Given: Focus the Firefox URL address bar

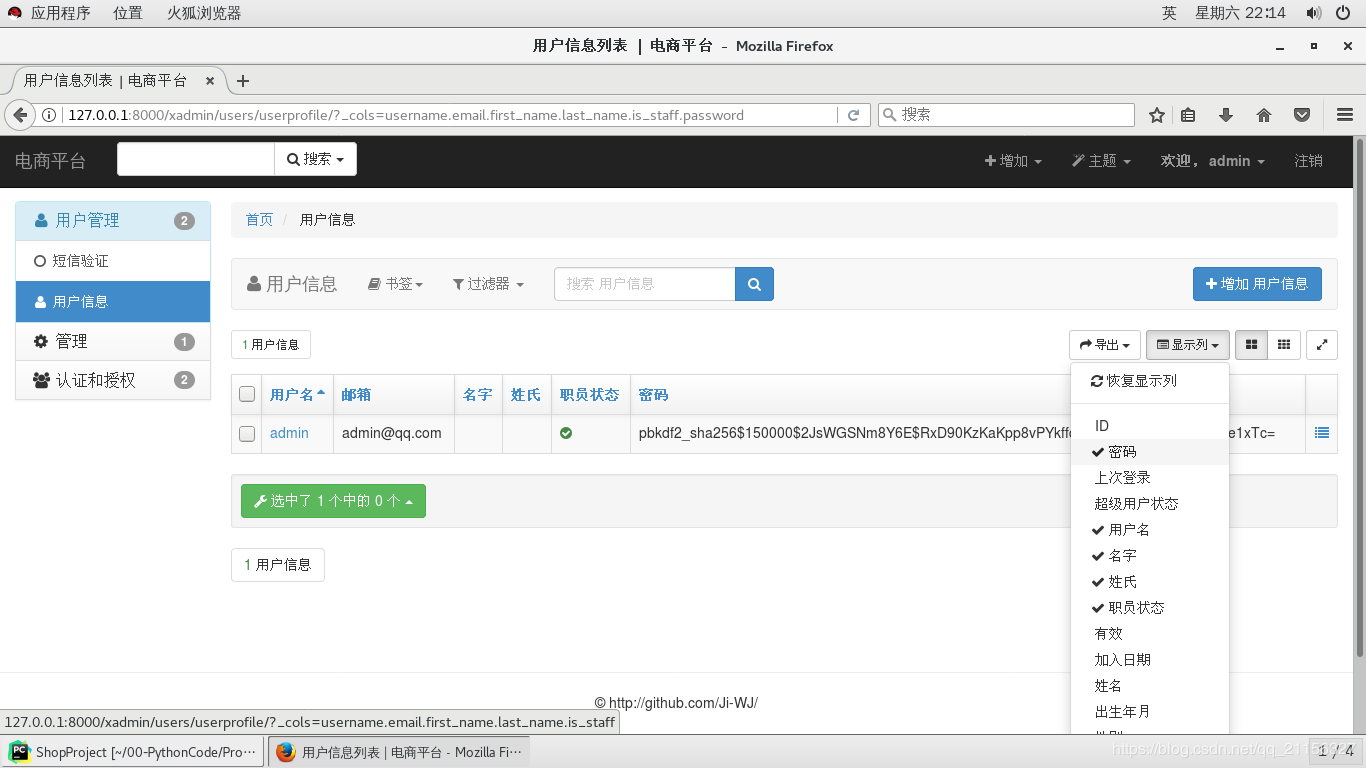Looking at the screenshot, I should pos(450,115).
